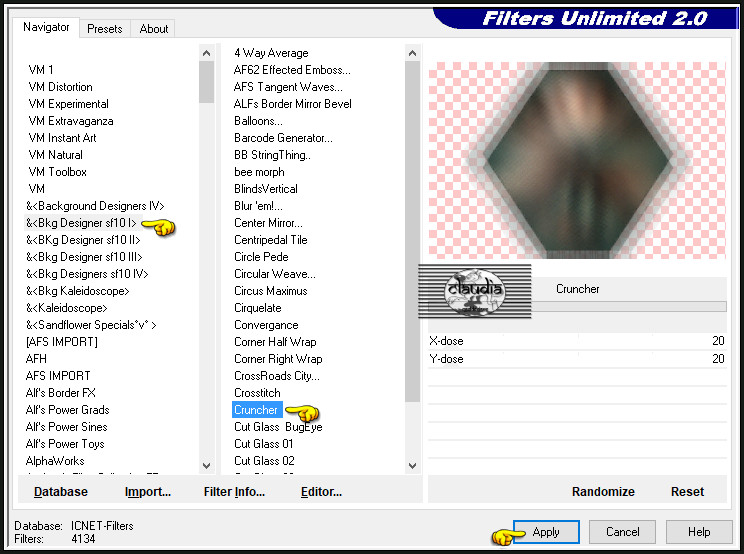Select Alf's Power Grads category

click(67, 410)
